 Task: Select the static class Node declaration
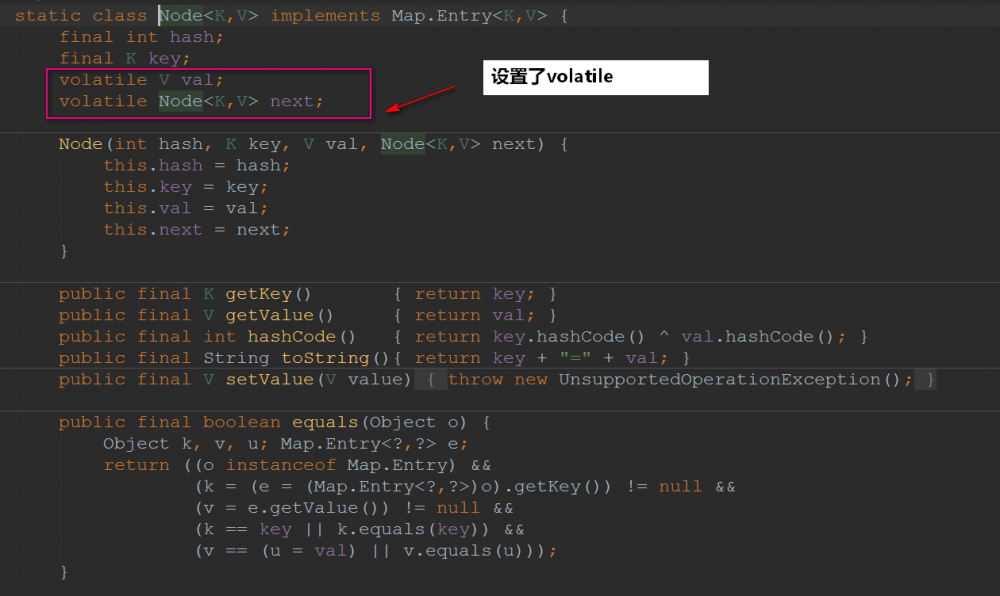click(x=120, y=15)
